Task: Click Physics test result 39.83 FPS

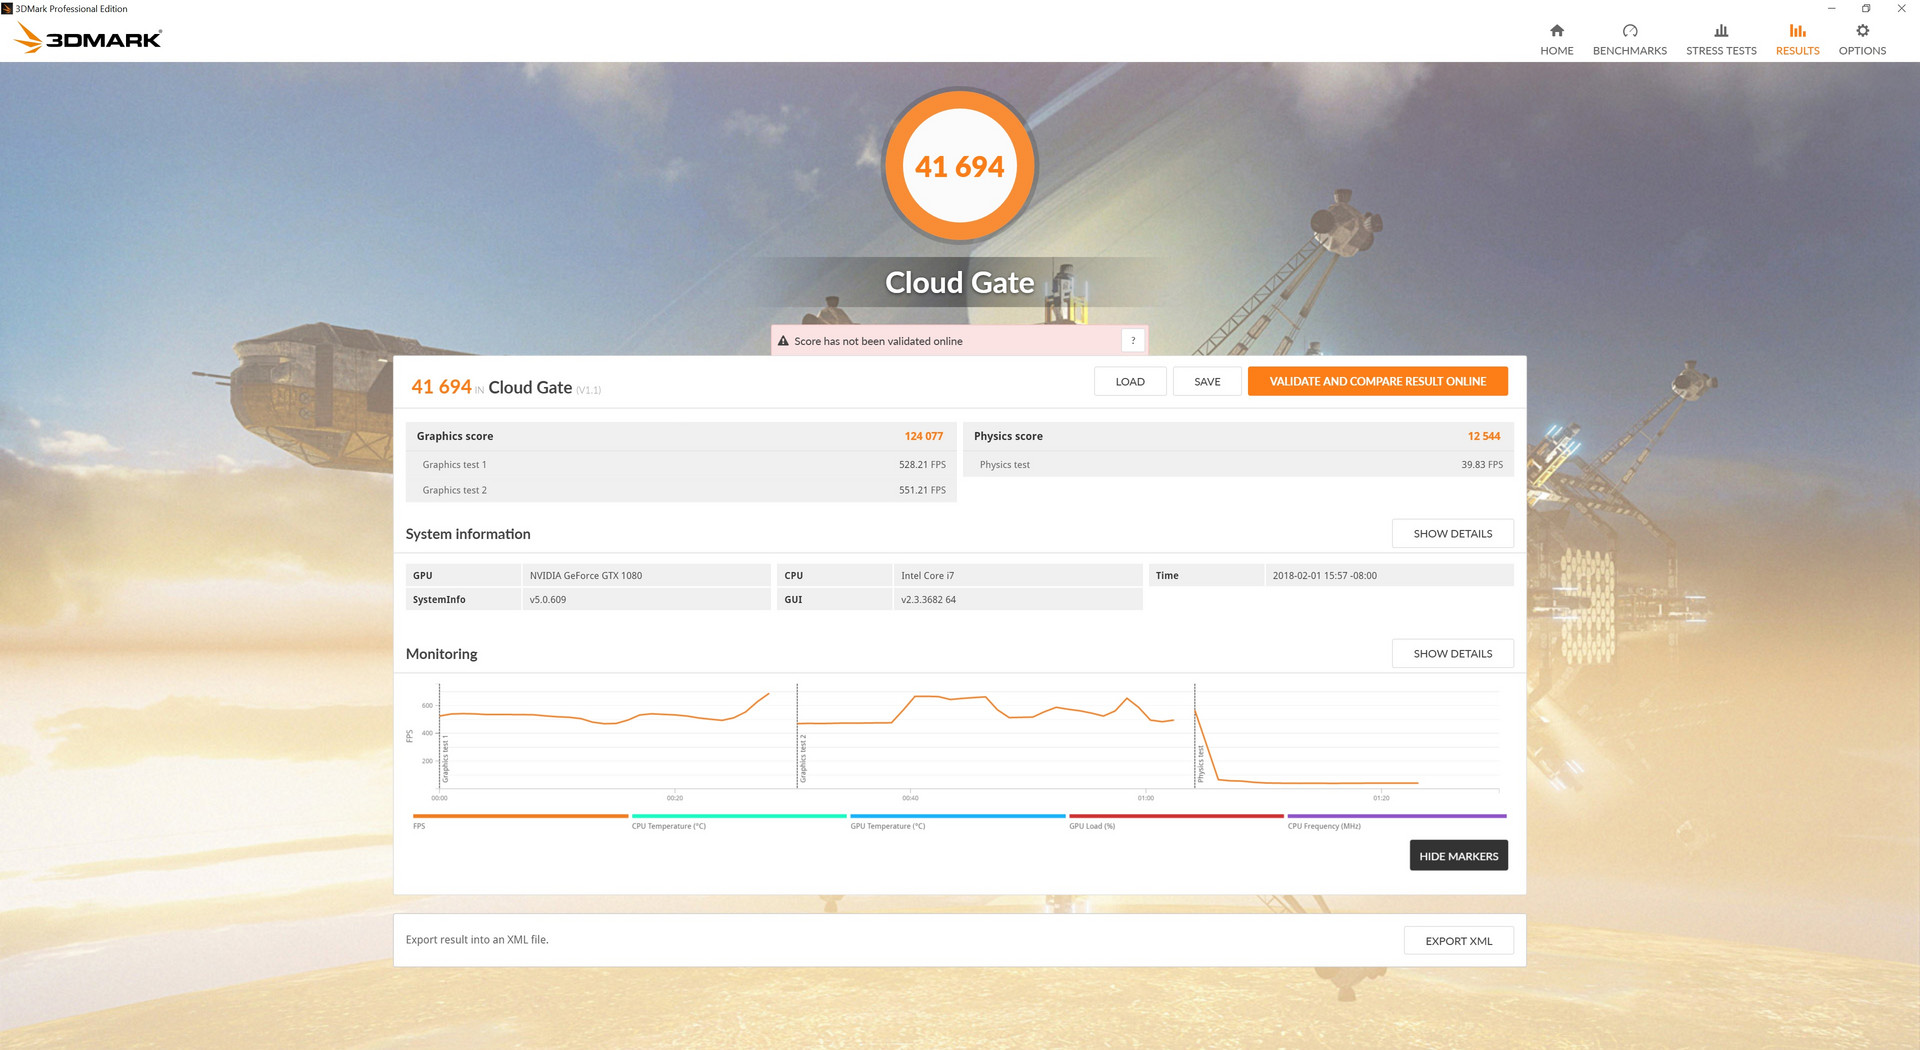Action: (x=1481, y=465)
